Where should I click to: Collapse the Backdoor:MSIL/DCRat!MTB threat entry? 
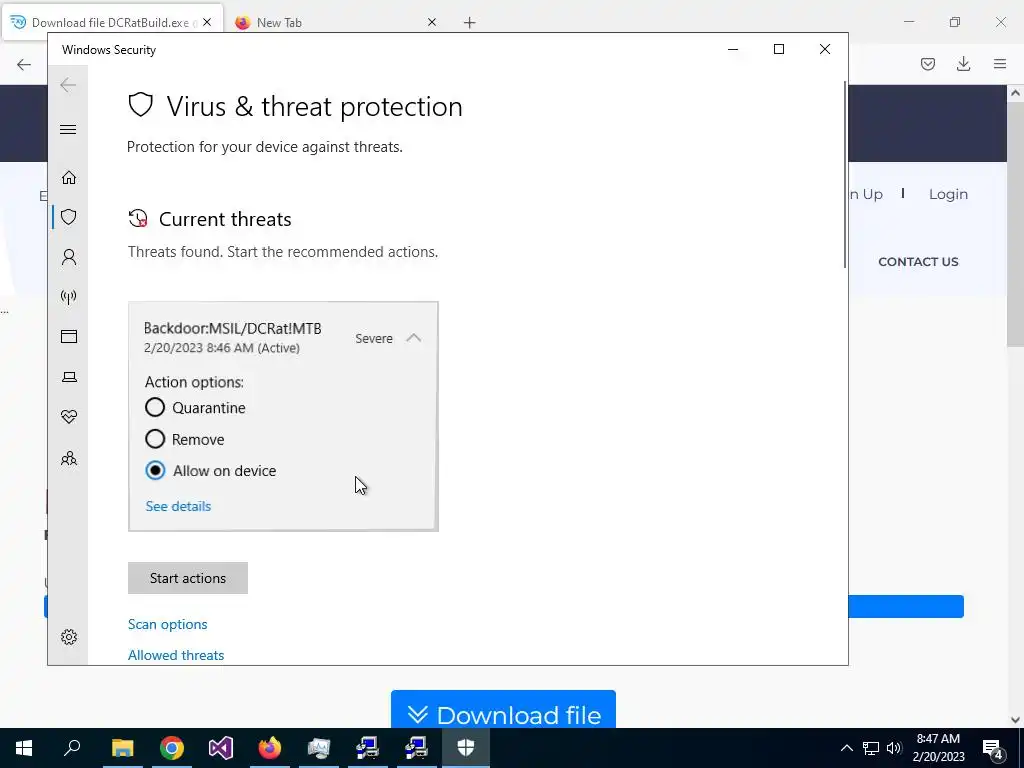tap(413, 338)
